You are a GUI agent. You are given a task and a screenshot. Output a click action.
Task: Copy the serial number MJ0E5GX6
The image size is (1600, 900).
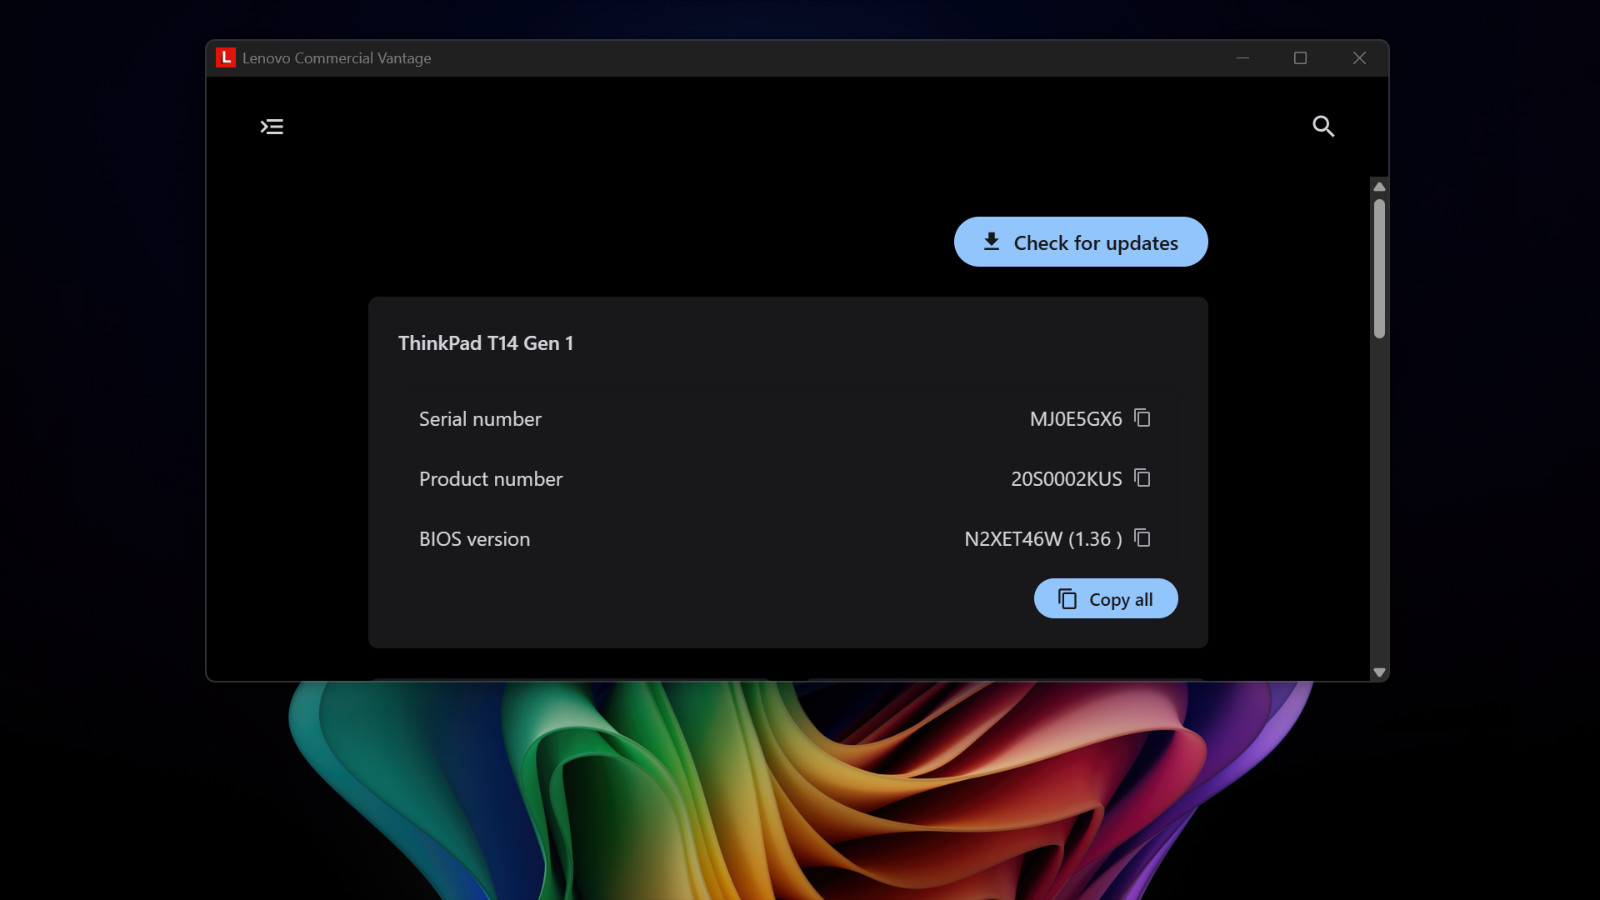coord(1142,418)
